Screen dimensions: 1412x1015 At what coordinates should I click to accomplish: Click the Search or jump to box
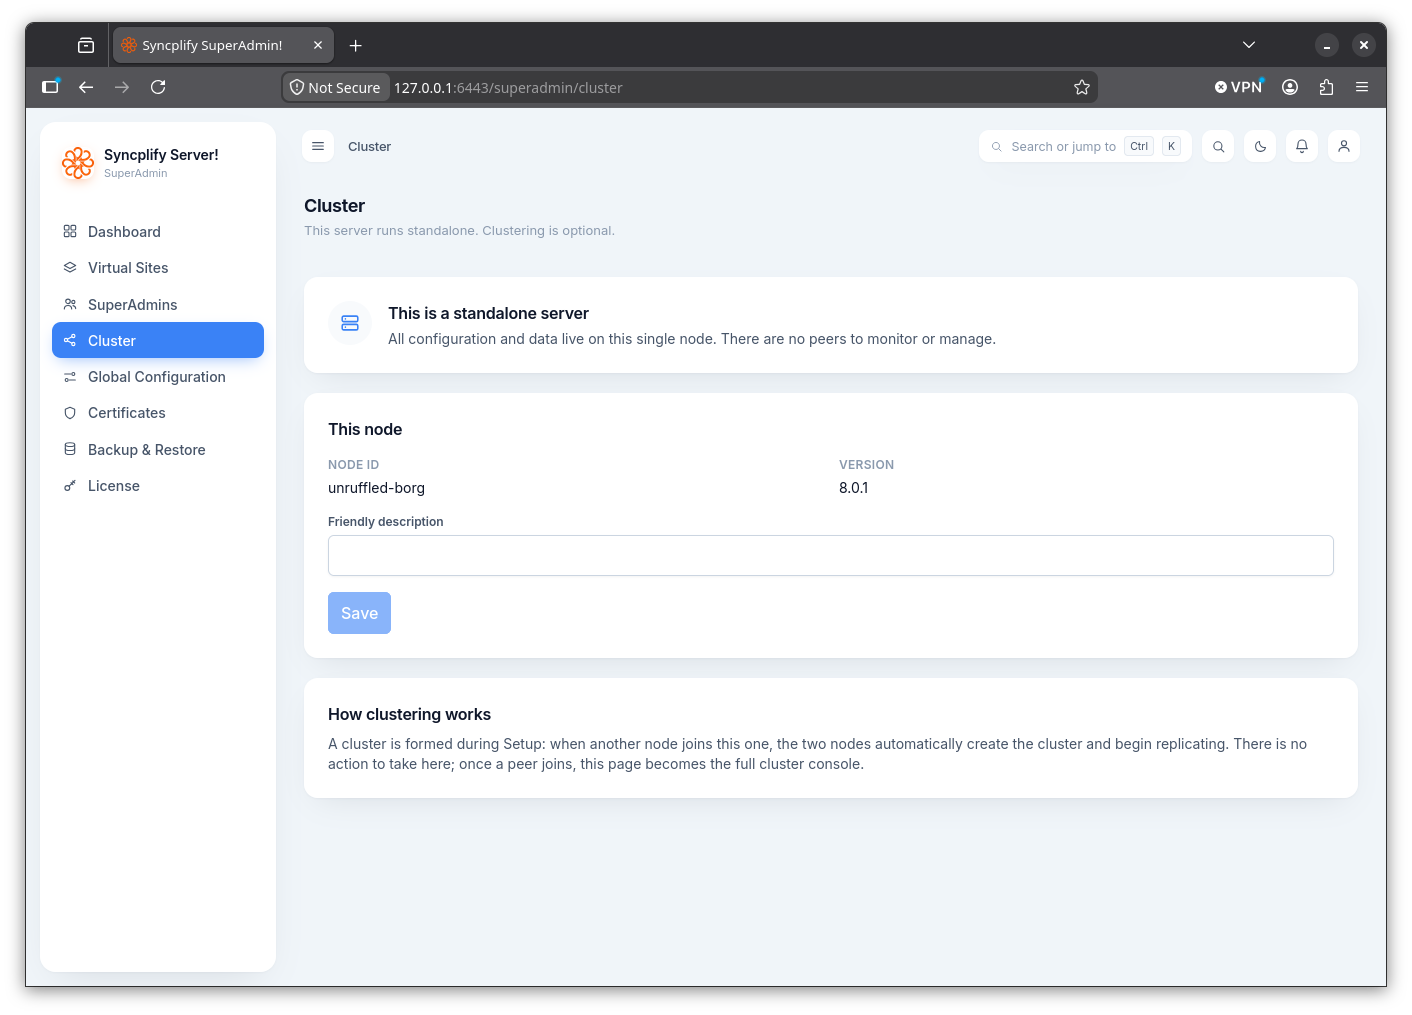(1085, 146)
